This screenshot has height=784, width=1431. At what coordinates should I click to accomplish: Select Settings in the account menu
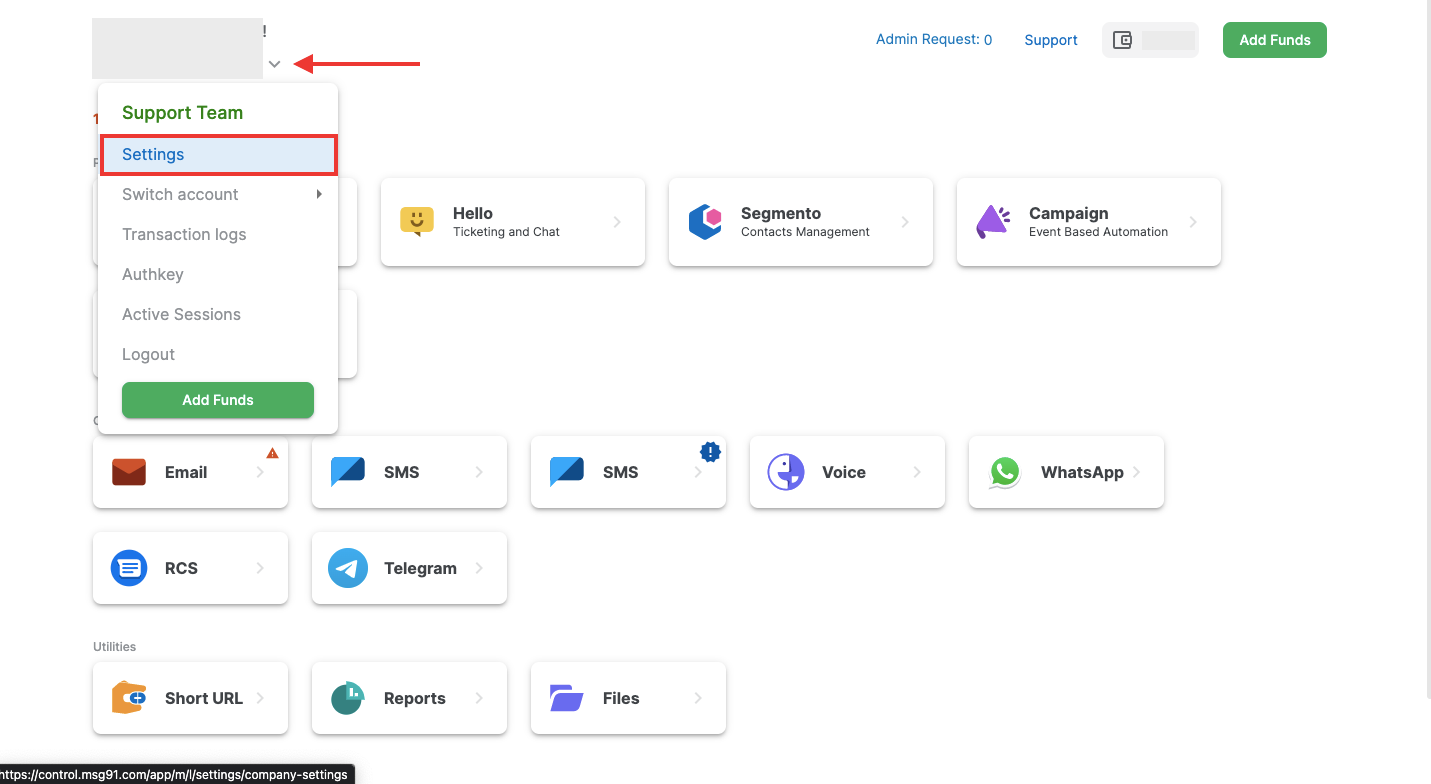tap(218, 155)
